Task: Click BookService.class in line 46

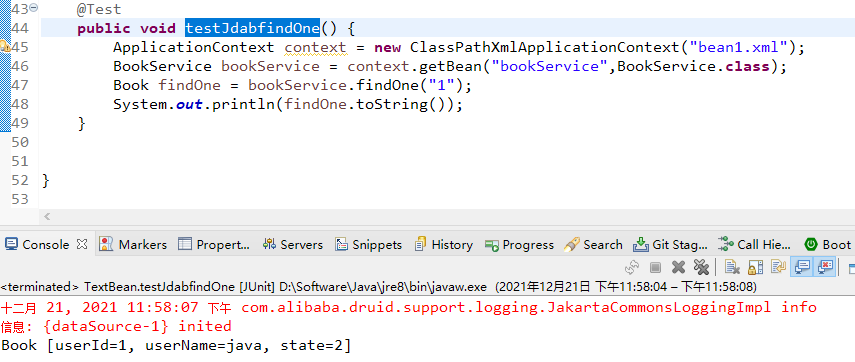Action: 693,67
